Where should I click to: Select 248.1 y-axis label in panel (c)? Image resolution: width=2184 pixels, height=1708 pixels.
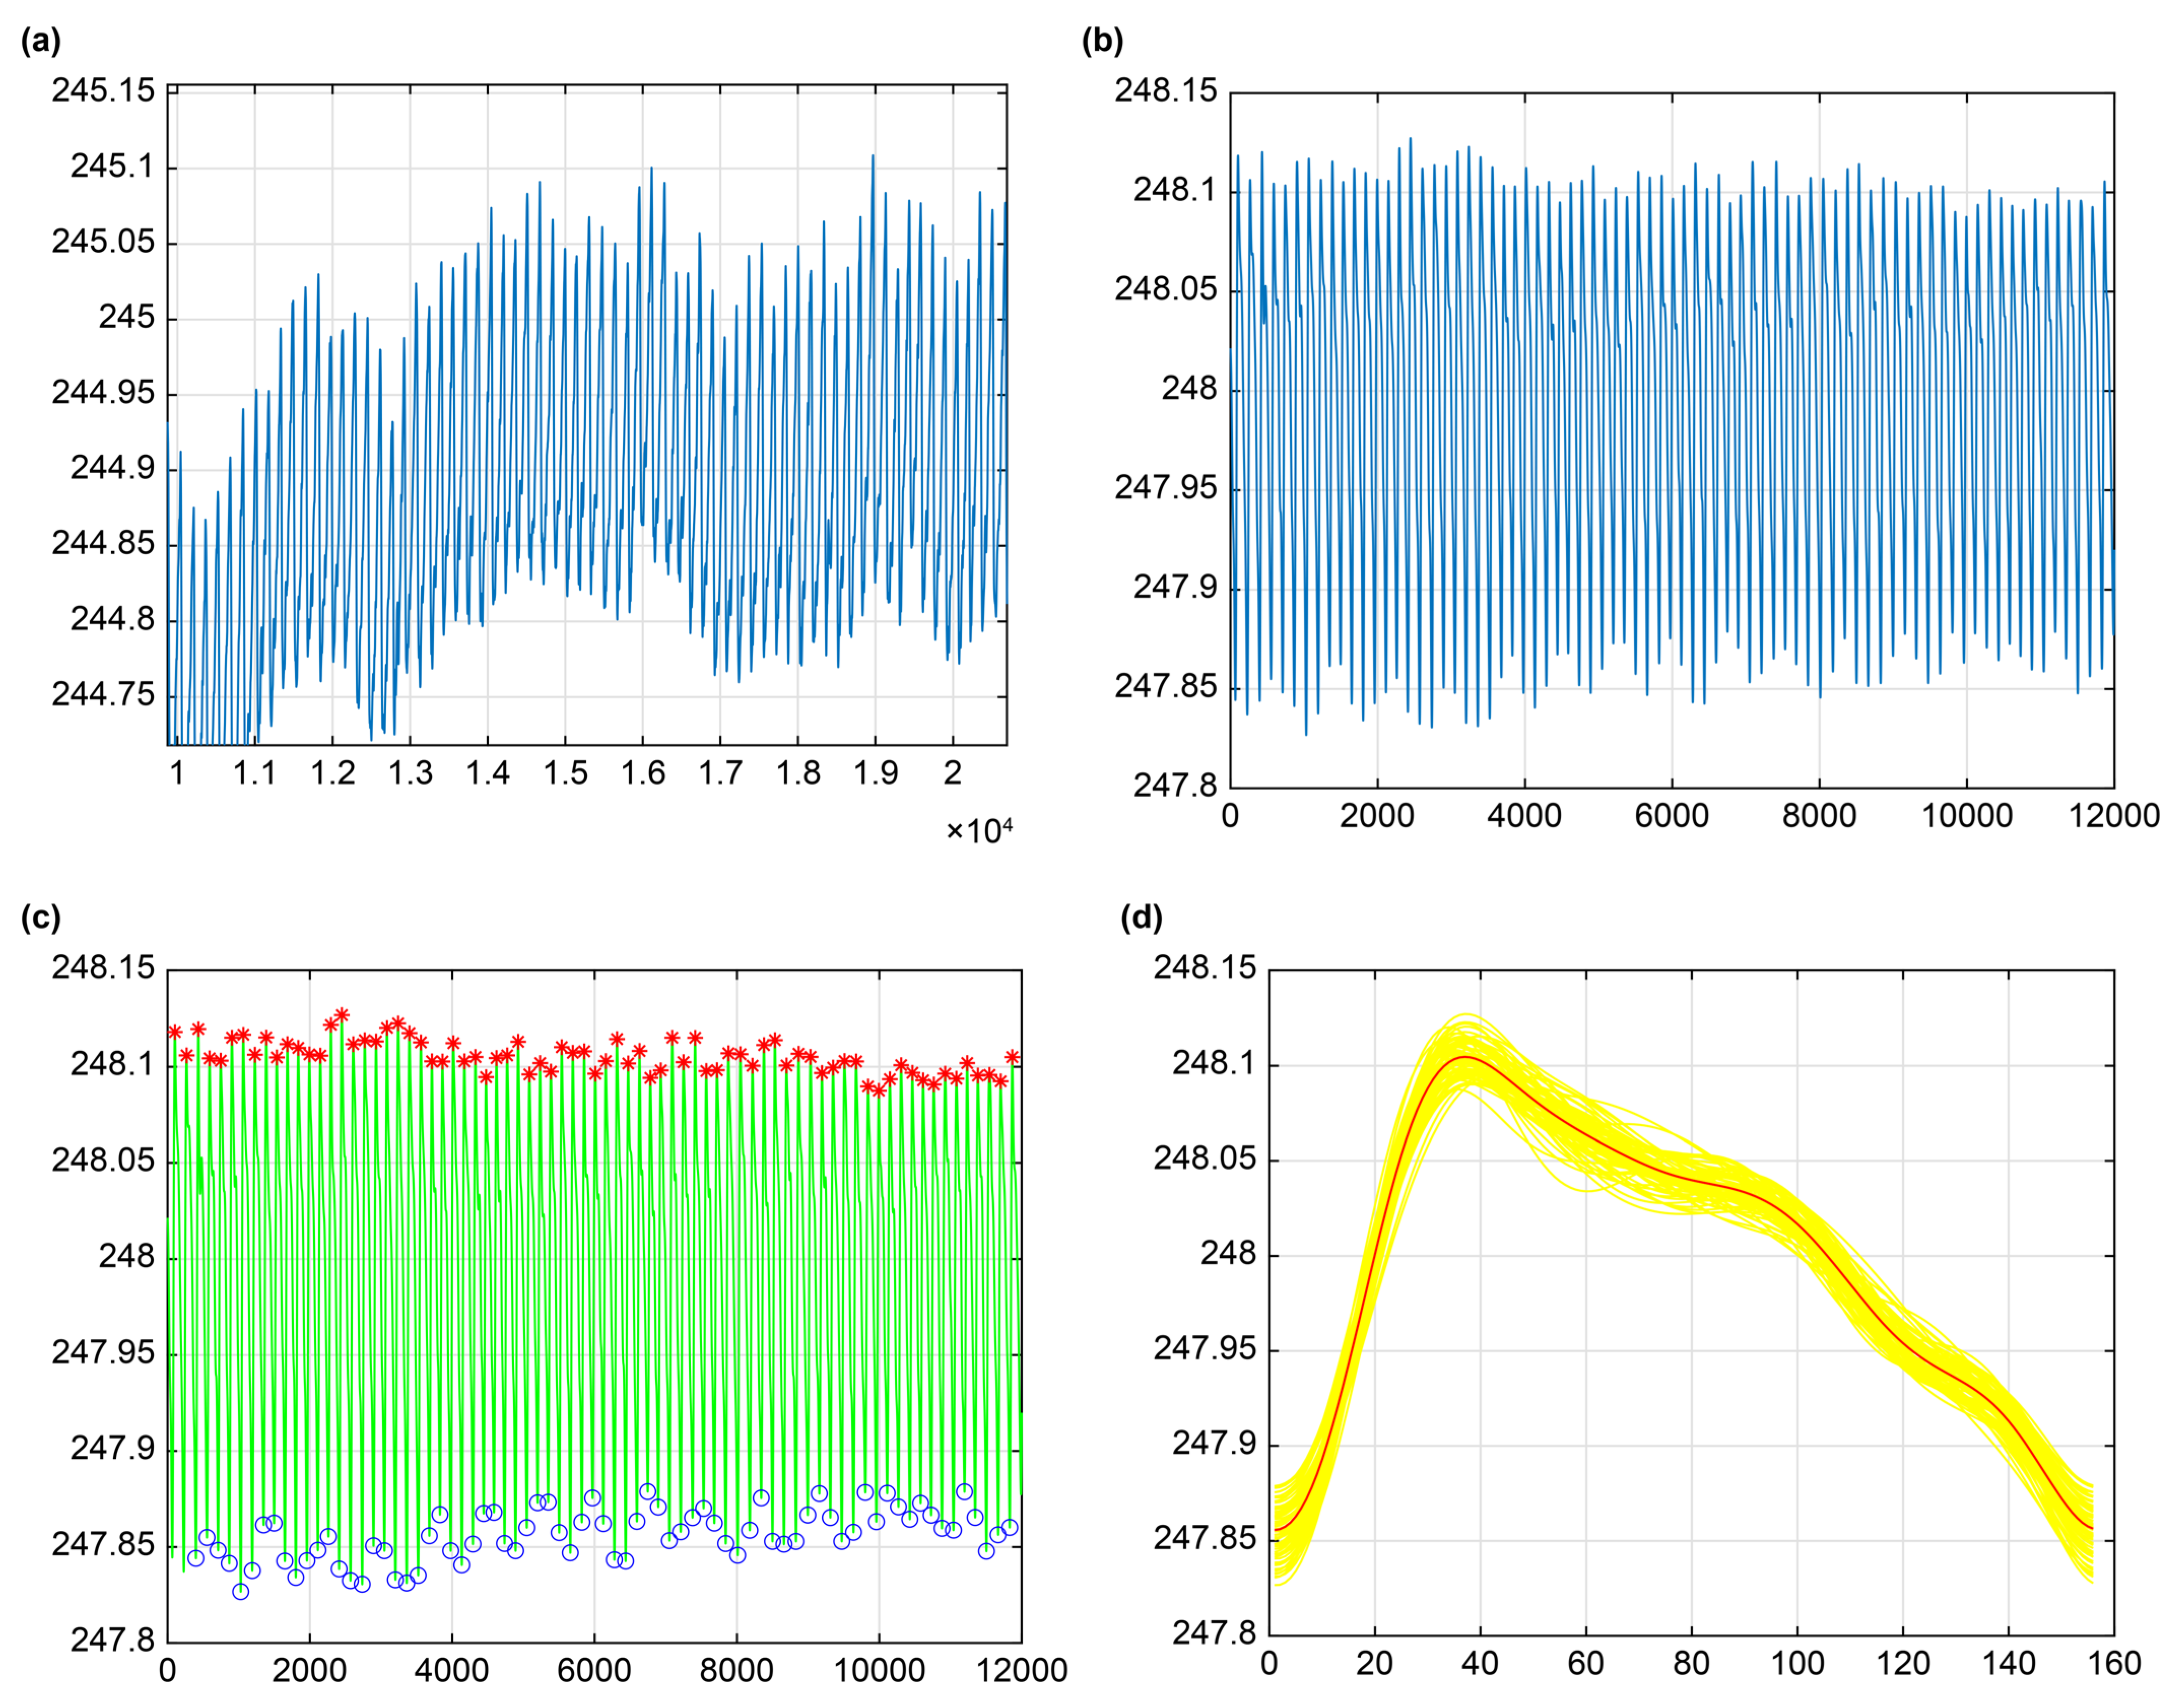click(113, 1064)
